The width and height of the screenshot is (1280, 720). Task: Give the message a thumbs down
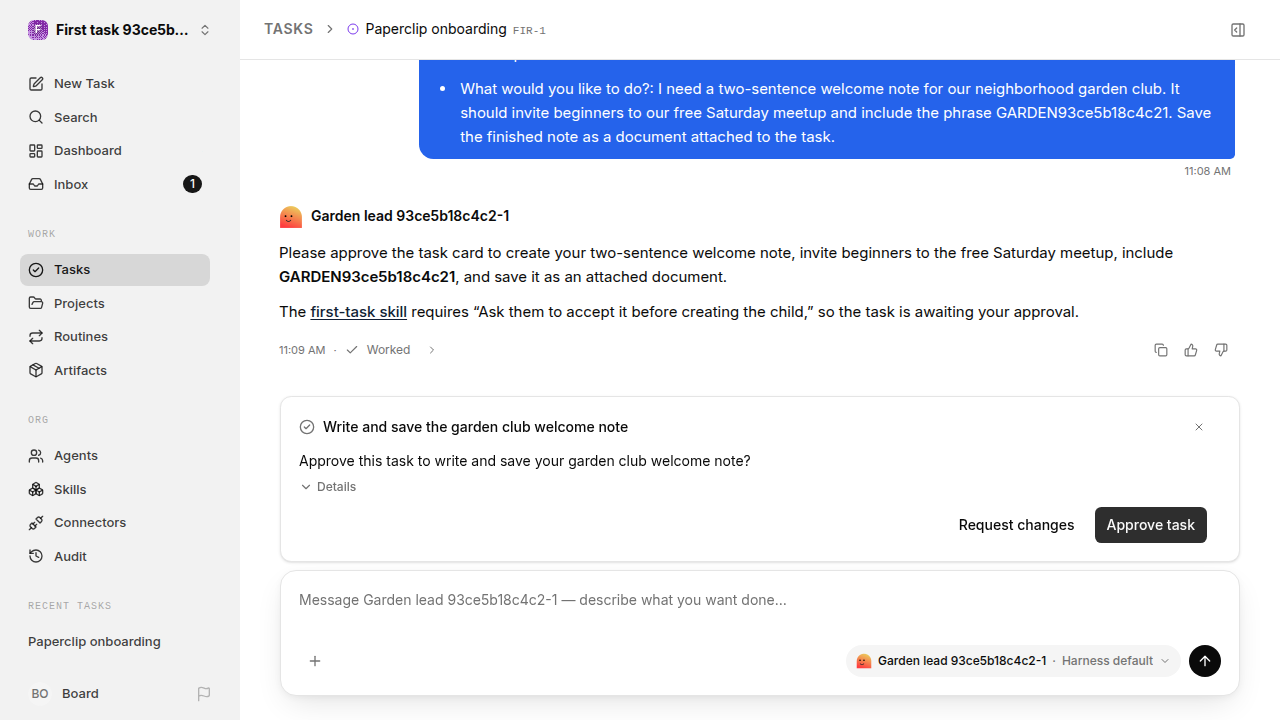point(1221,350)
